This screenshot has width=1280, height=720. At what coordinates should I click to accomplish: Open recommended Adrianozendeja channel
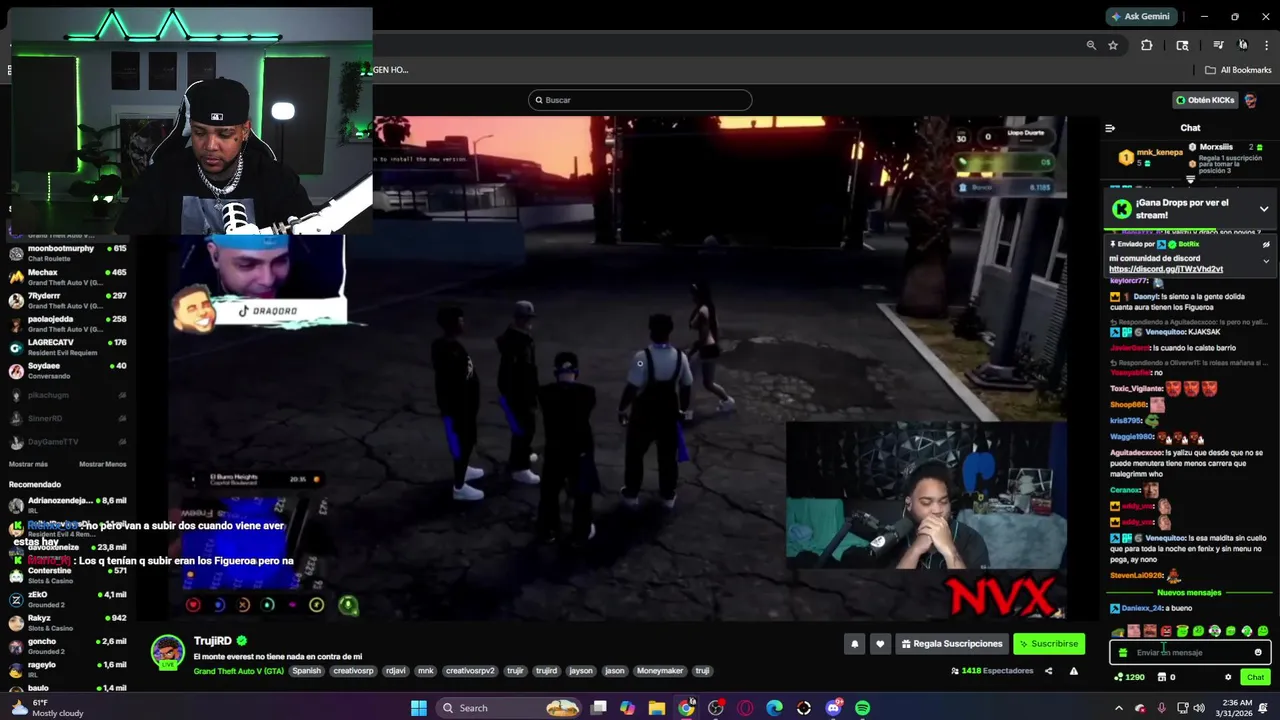click(68, 505)
